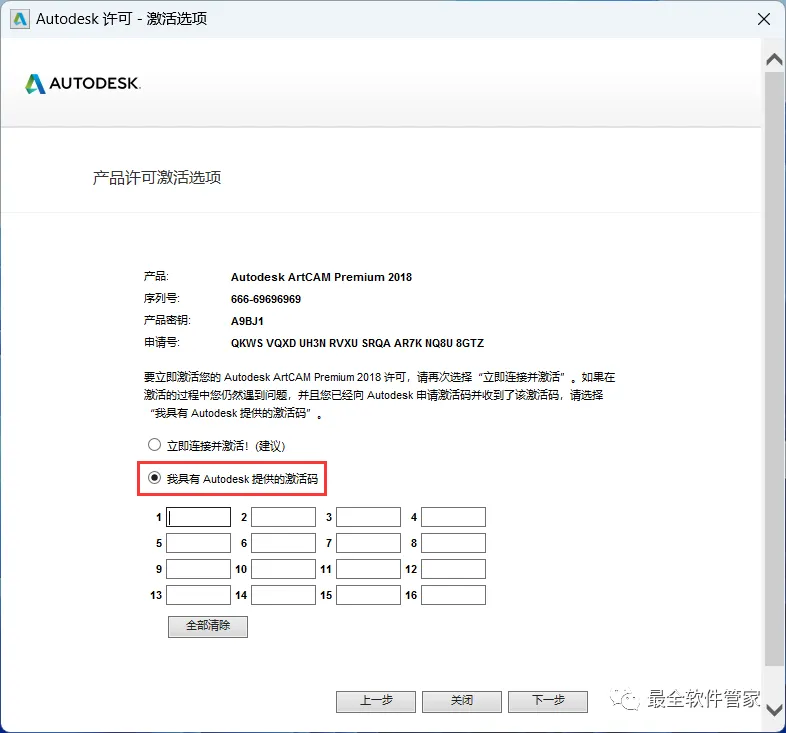The height and width of the screenshot is (733, 786).
Task: Focus activation code field 10
Action: pyautogui.click(x=283, y=569)
